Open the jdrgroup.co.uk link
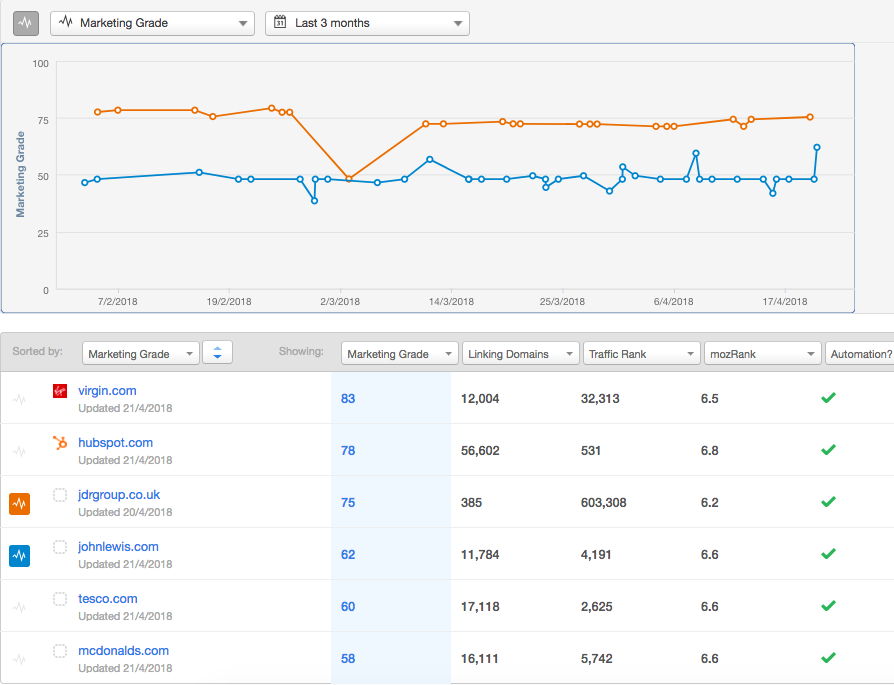The width and height of the screenshot is (894, 685). click(119, 495)
